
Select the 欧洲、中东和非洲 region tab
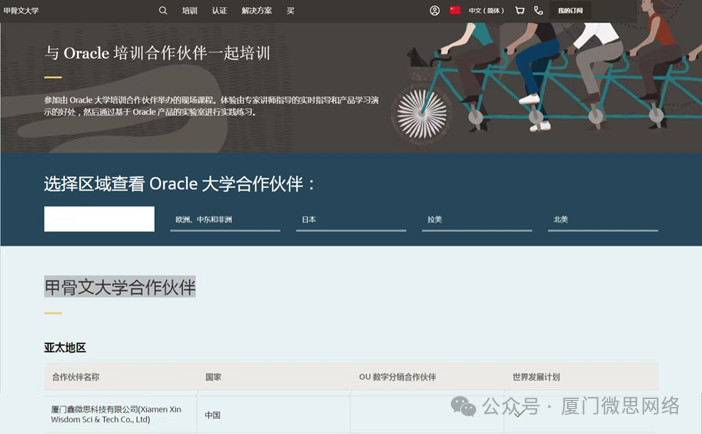(225, 219)
